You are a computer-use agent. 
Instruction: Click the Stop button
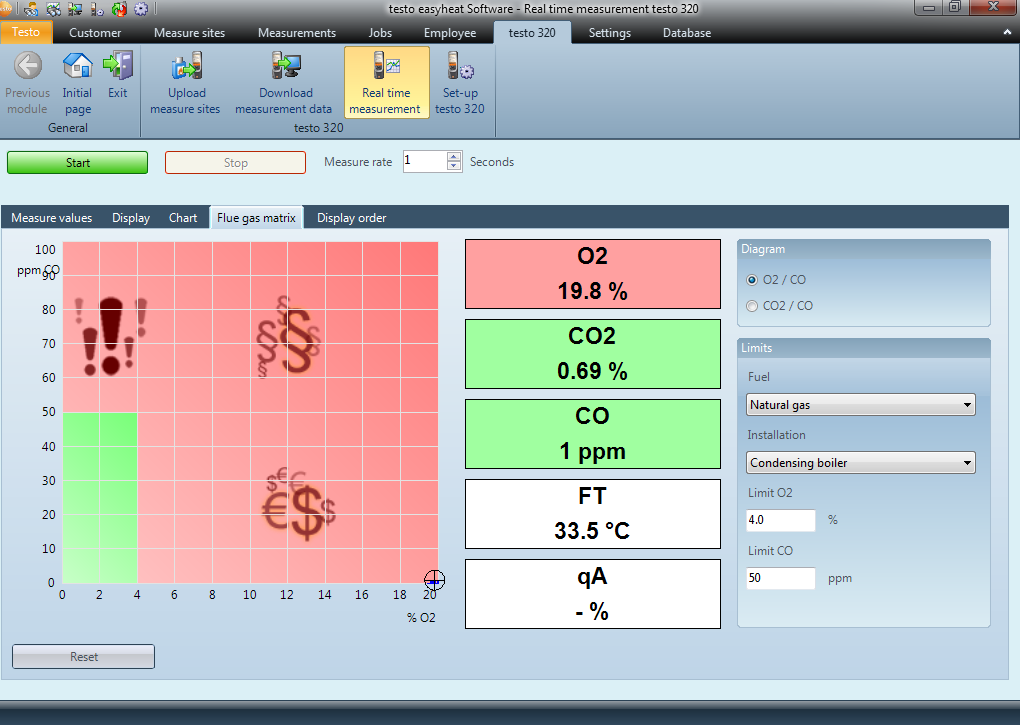pos(235,163)
